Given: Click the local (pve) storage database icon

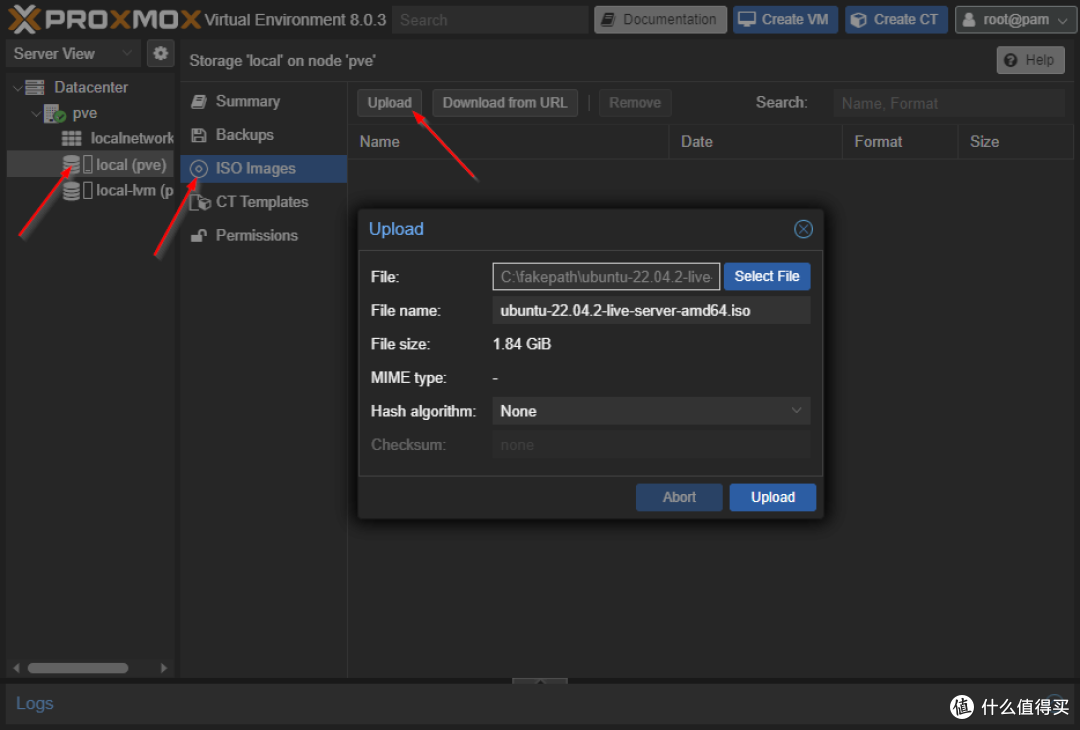Looking at the screenshot, I should [x=71, y=164].
